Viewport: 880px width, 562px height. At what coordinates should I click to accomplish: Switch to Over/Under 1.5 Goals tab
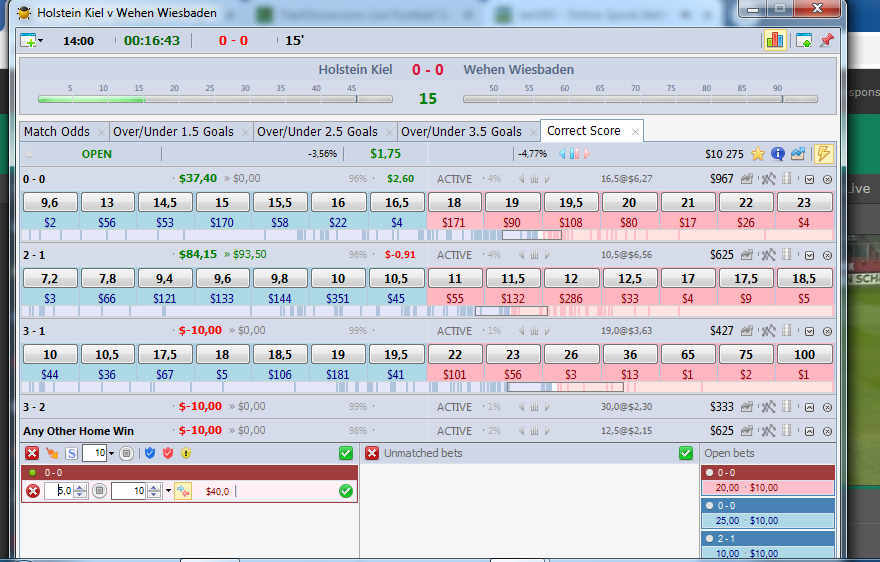point(173,131)
